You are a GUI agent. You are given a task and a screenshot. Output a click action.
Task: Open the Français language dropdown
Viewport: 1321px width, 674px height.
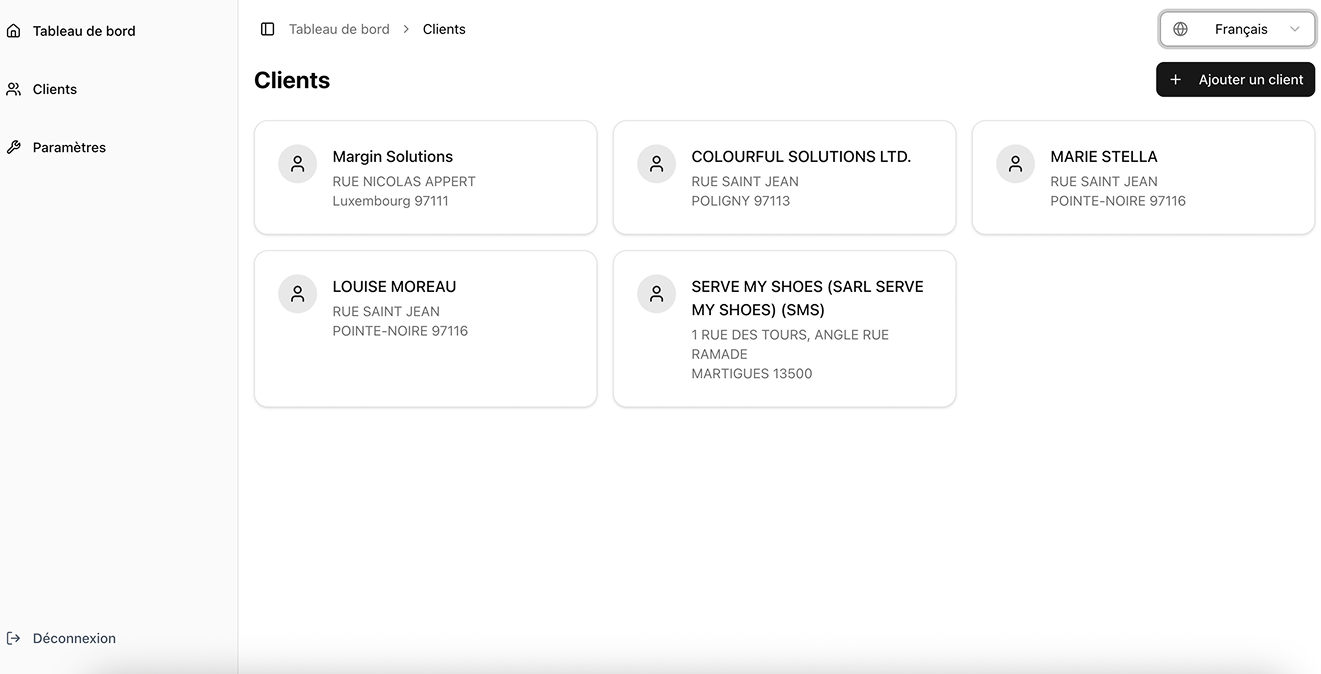click(1237, 29)
